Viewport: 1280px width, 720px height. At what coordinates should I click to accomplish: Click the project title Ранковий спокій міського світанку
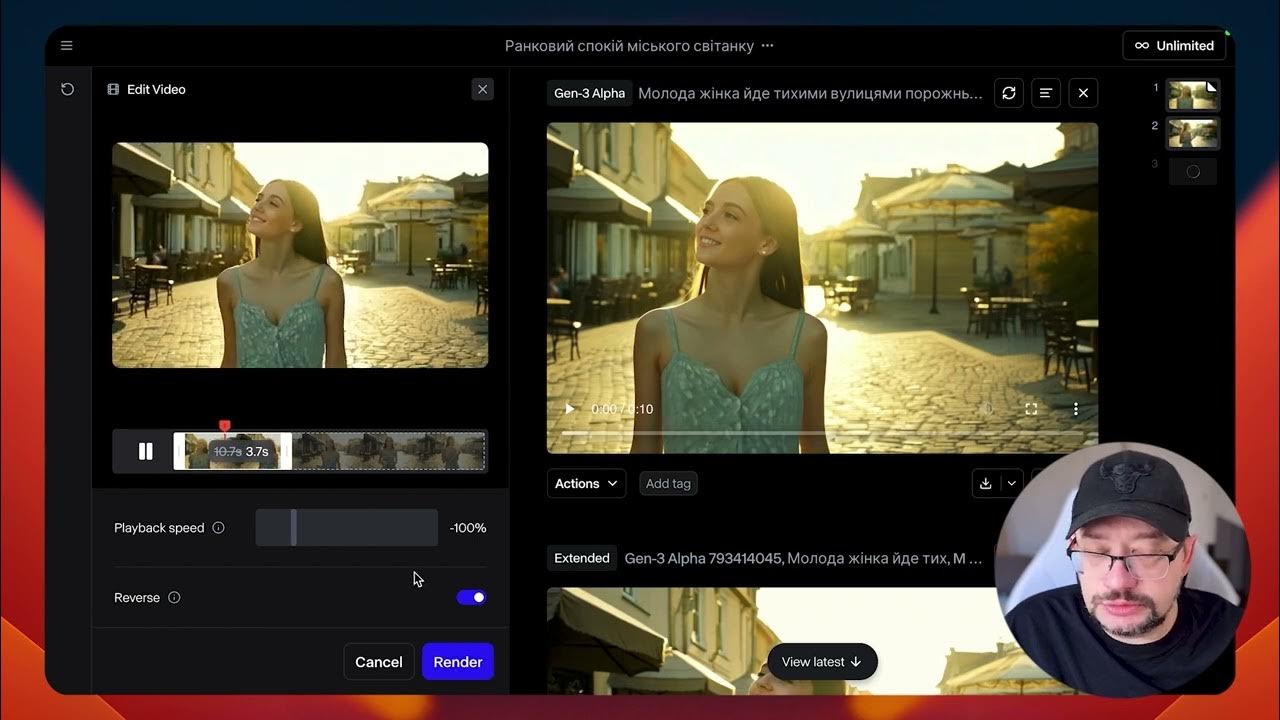pos(629,46)
